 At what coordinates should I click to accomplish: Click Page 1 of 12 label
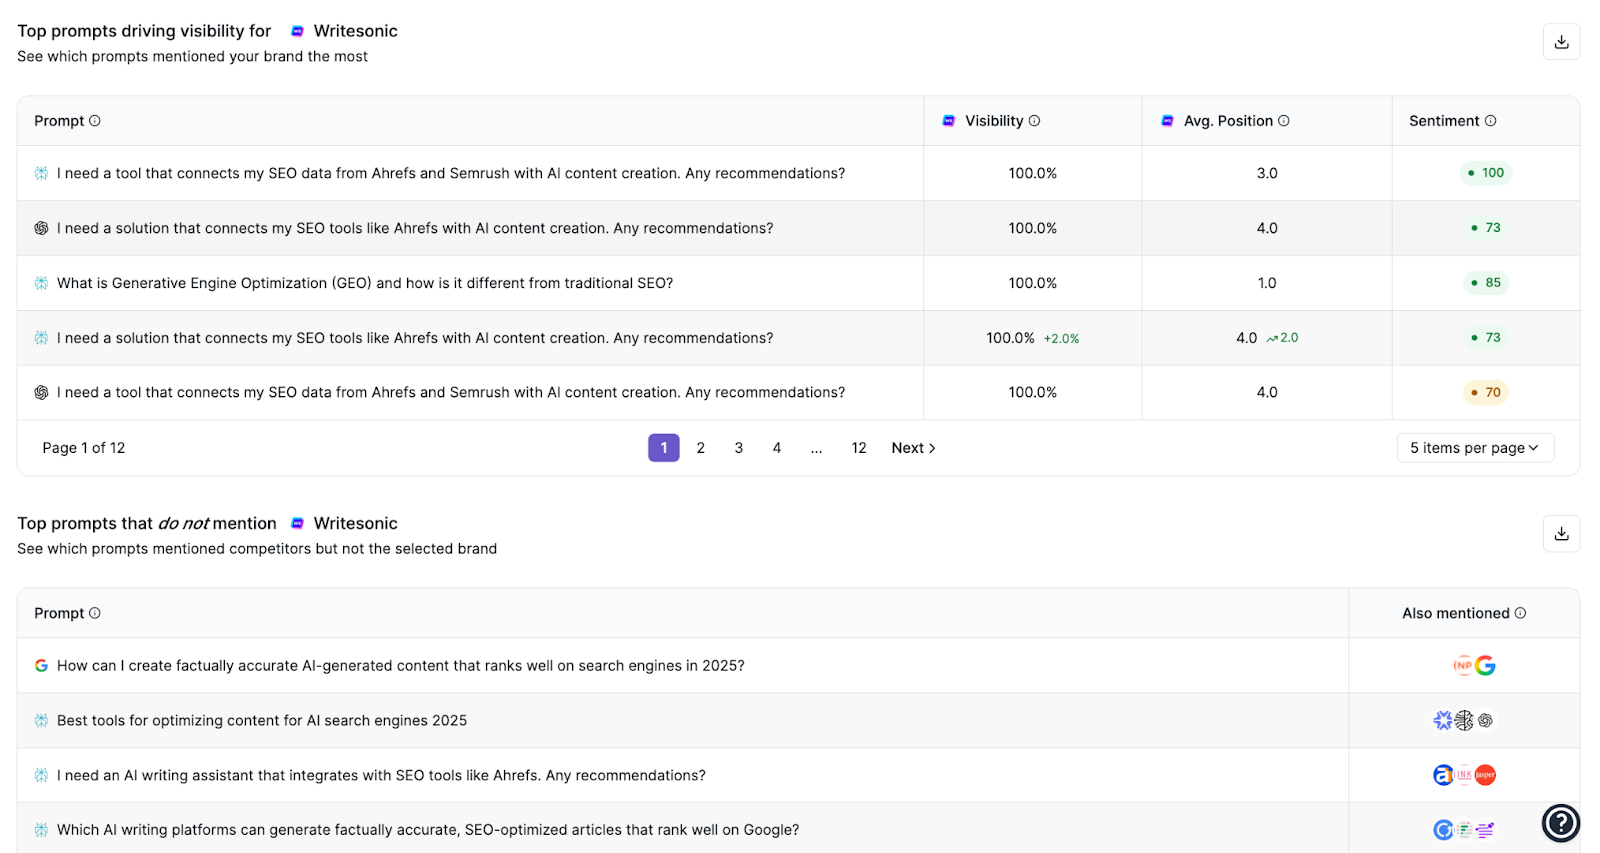pos(84,448)
